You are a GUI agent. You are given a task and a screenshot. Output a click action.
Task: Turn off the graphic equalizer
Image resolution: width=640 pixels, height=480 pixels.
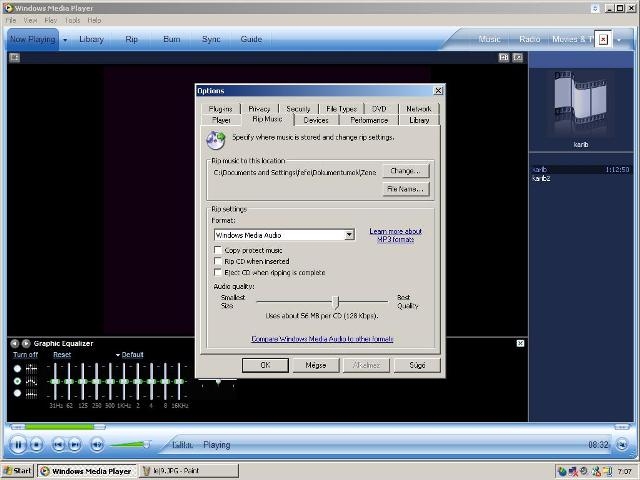point(25,355)
